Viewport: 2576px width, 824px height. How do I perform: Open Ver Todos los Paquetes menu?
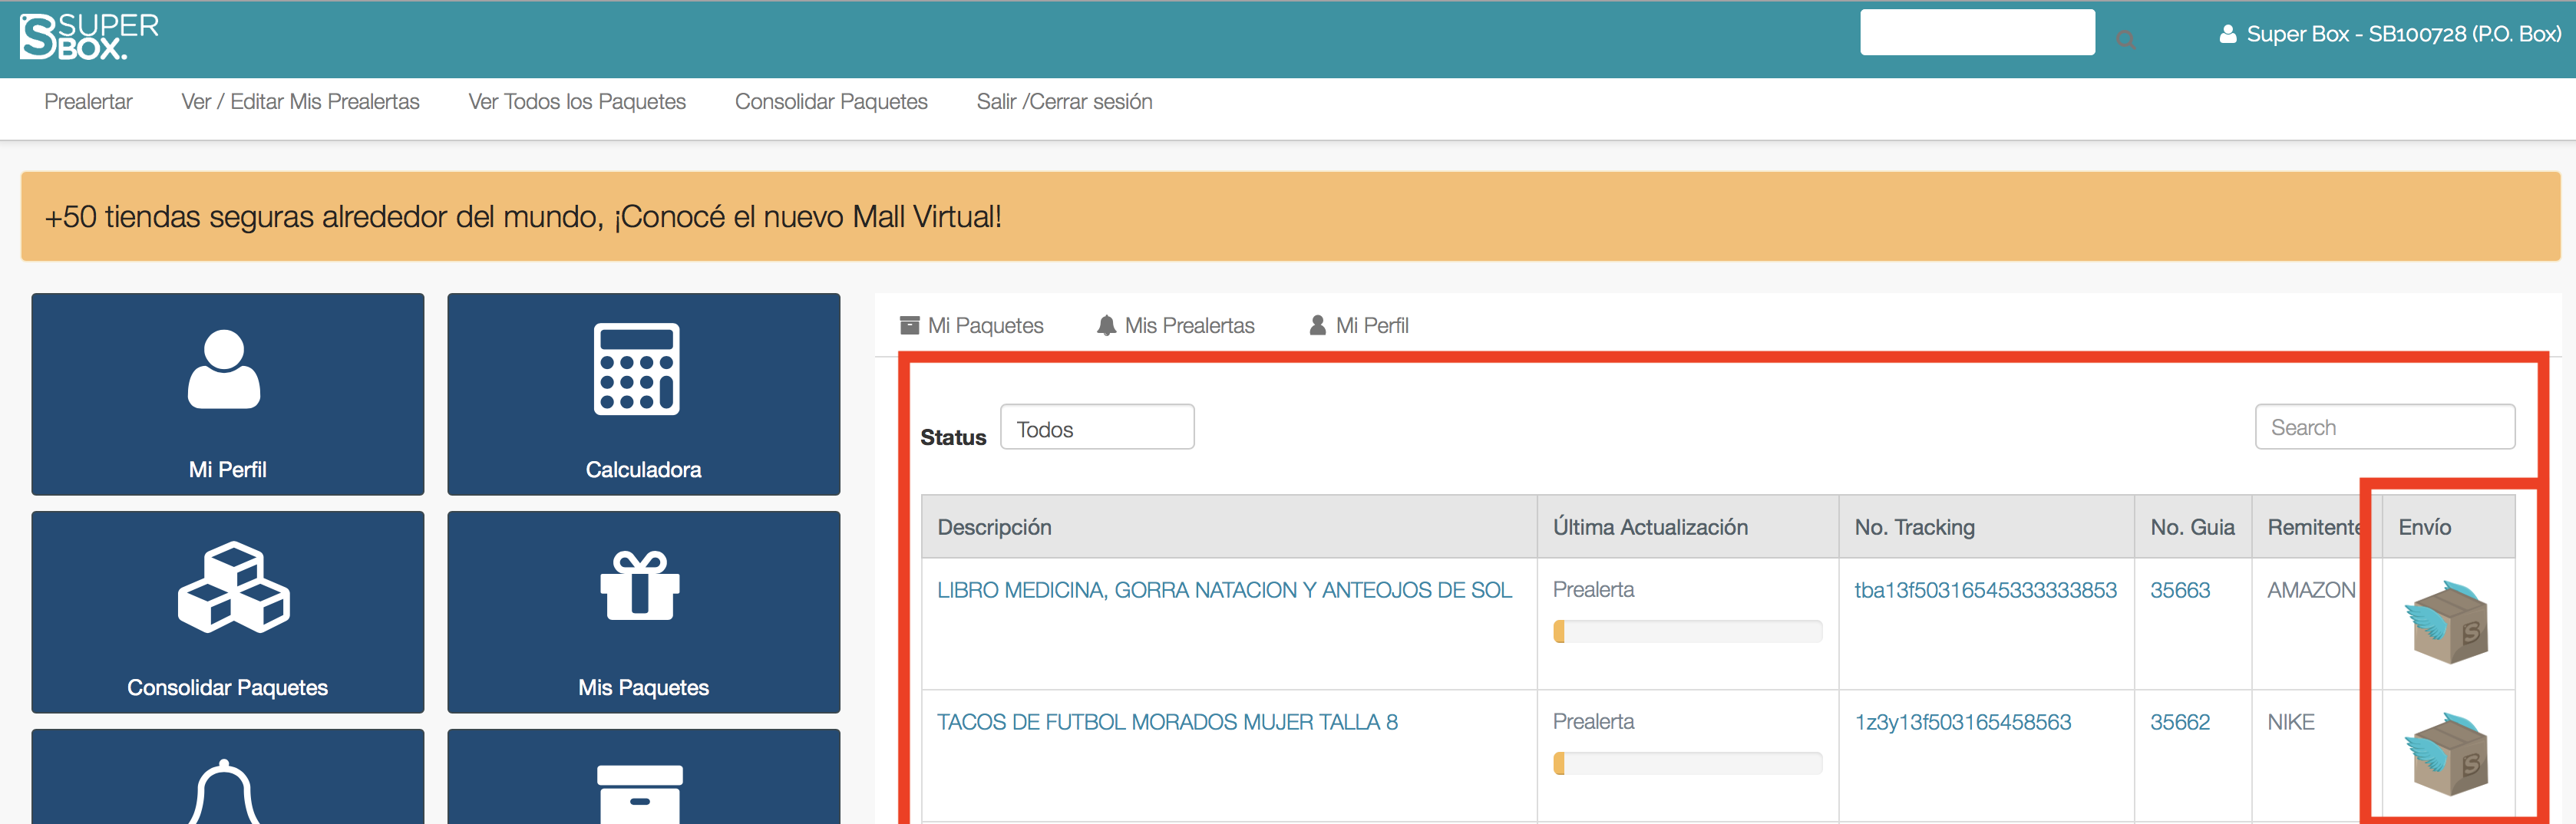[577, 101]
